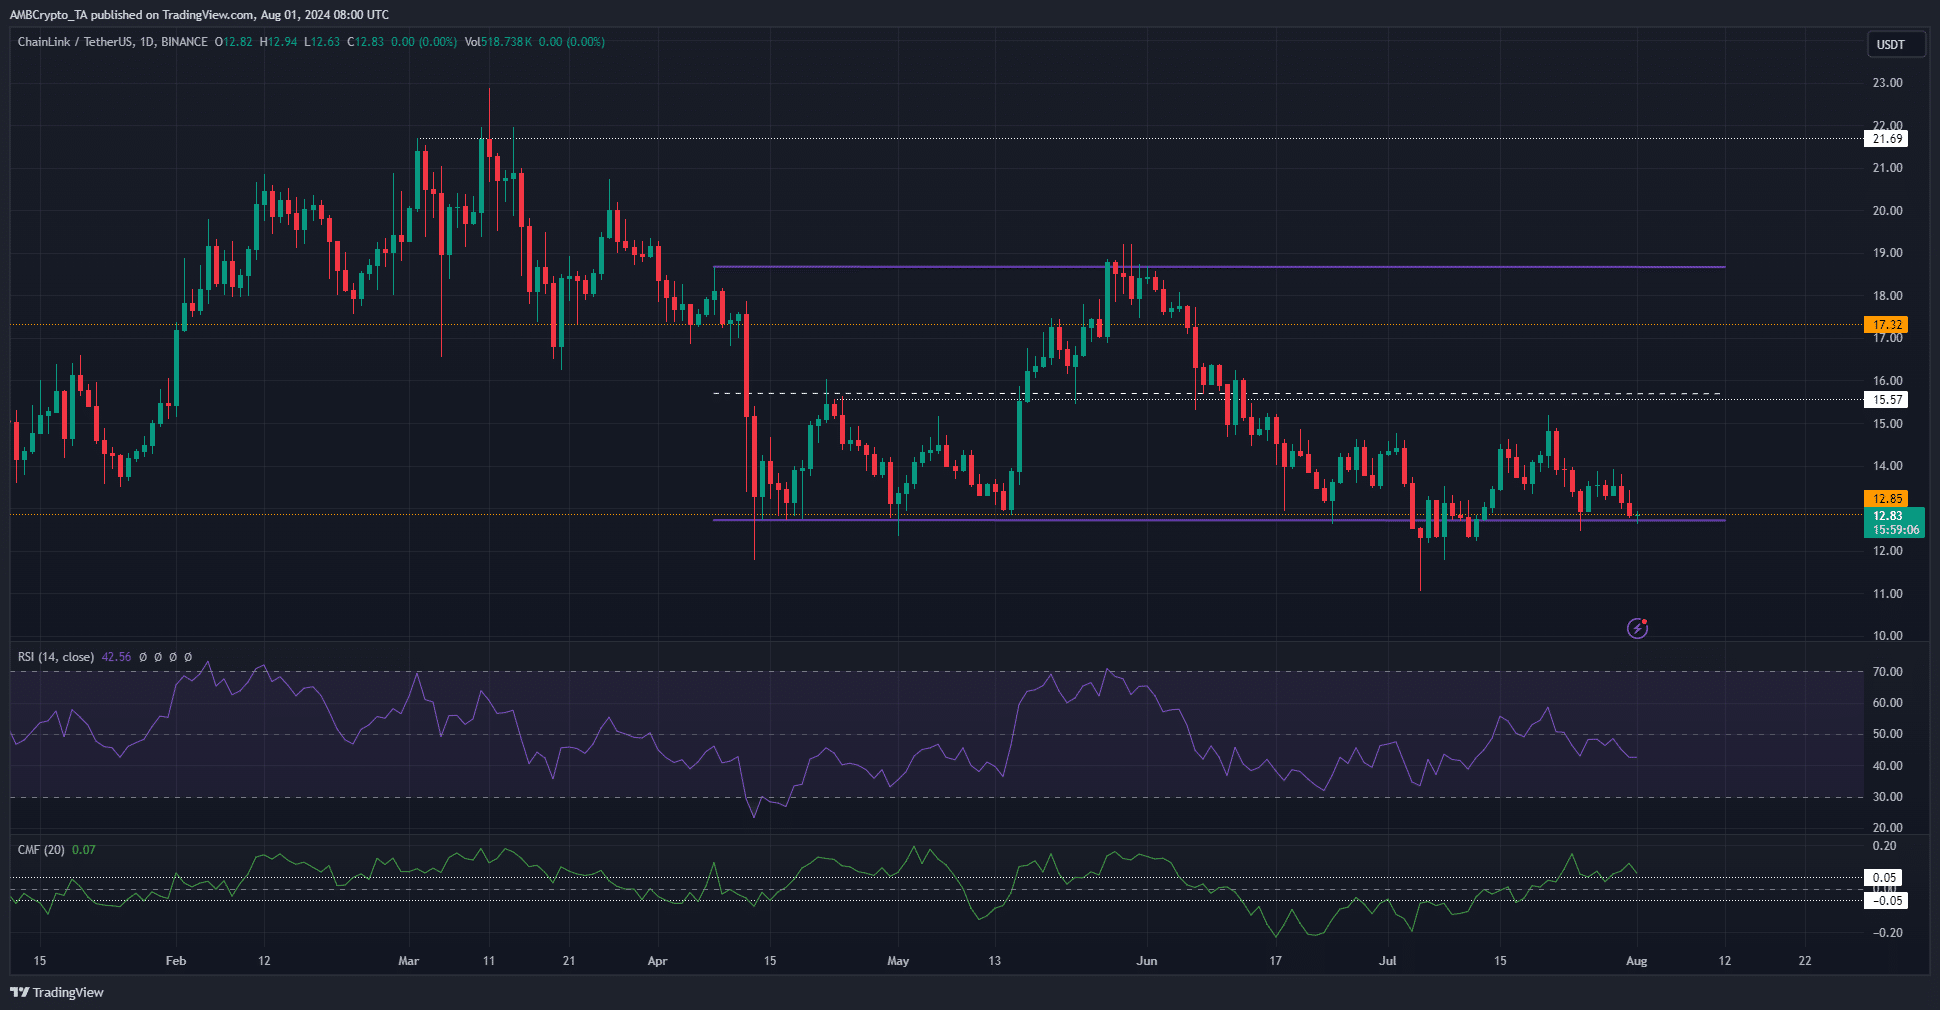
Task: Click the RSI 50.00 axis tick
Action: pyautogui.click(x=1887, y=734)
